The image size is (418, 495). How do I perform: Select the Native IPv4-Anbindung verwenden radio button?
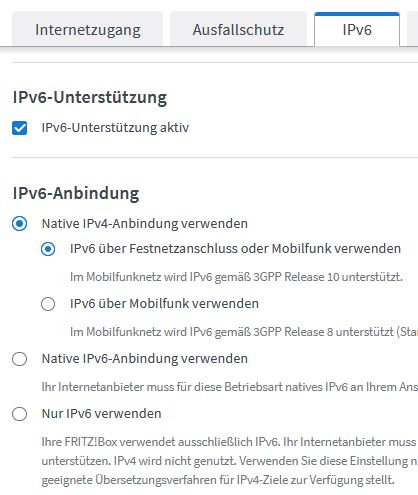tap(19, 223)
